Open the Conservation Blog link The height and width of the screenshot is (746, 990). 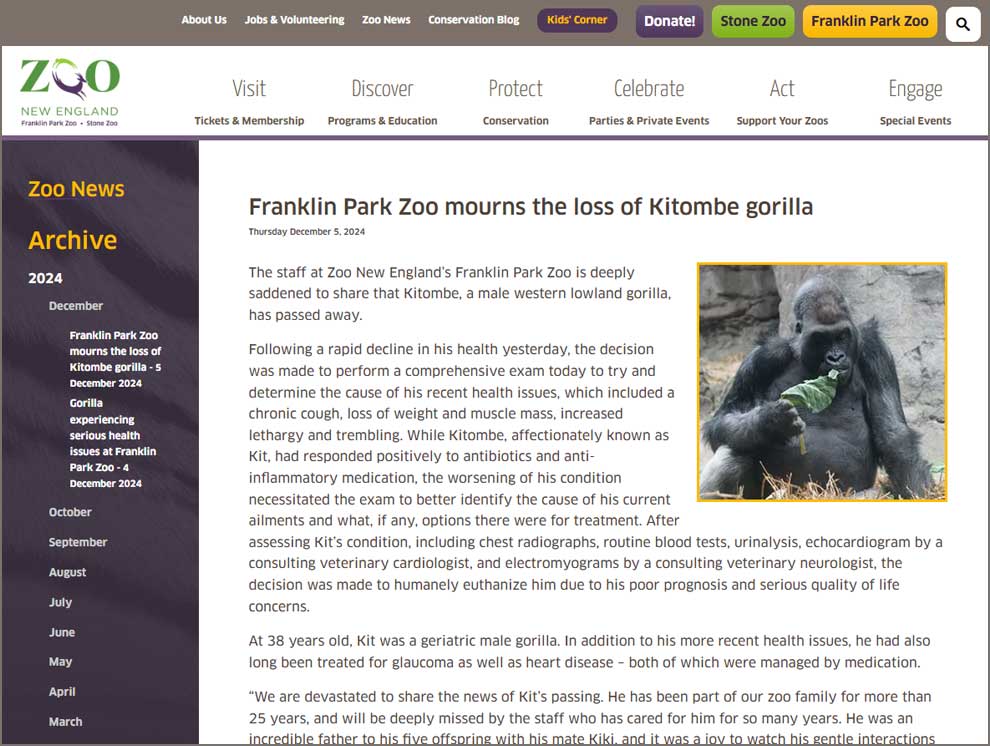point(473,20)
